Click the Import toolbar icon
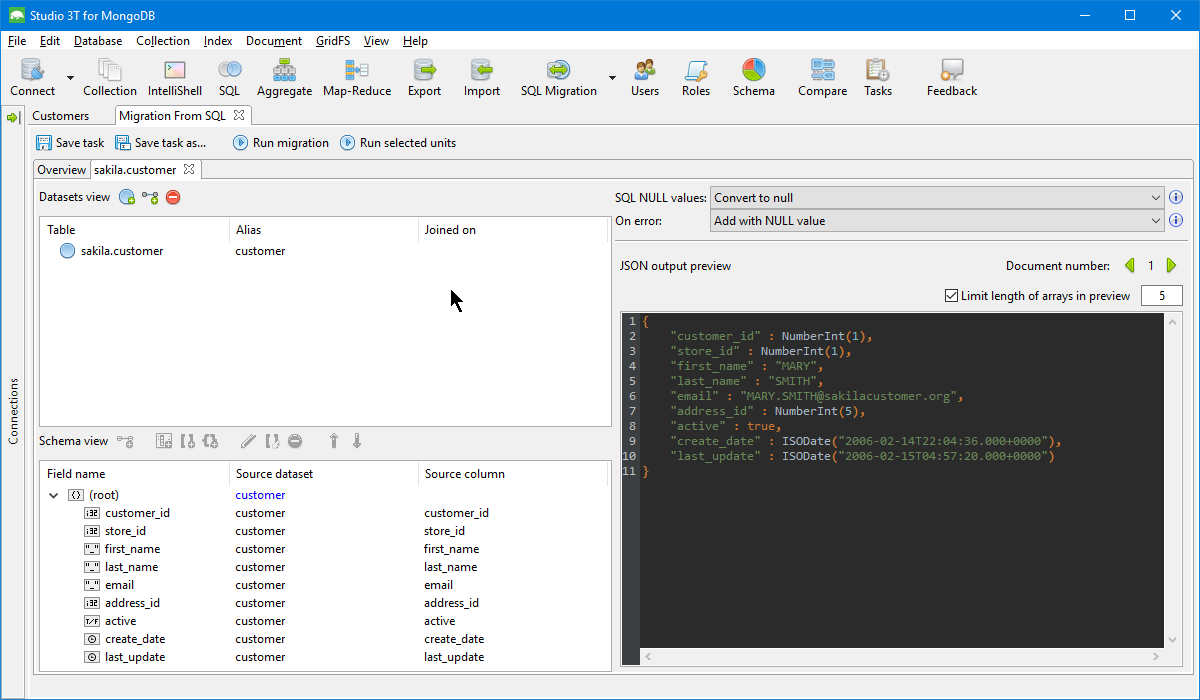The width and height of the screenshot is (1200, 700). tap(482, 70)
